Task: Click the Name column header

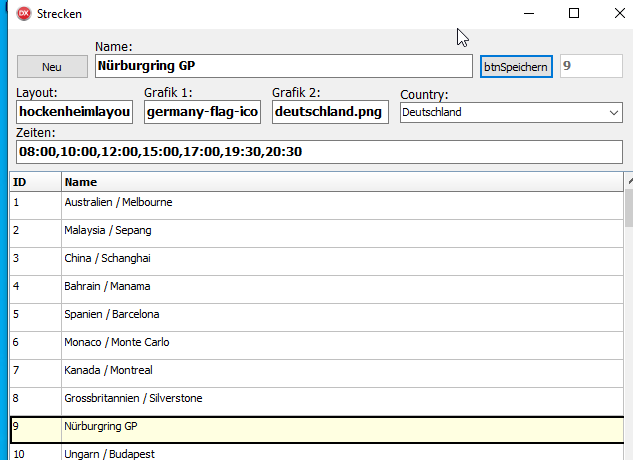Action: point(340,182)
